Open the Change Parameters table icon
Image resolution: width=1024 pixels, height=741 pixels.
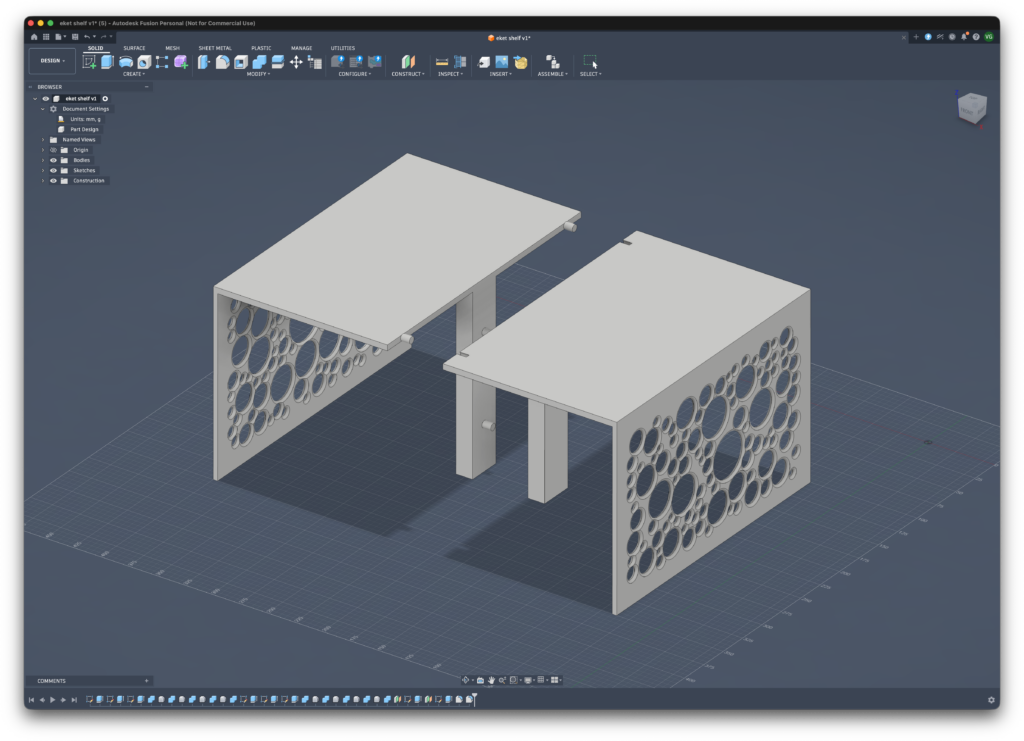315,63
